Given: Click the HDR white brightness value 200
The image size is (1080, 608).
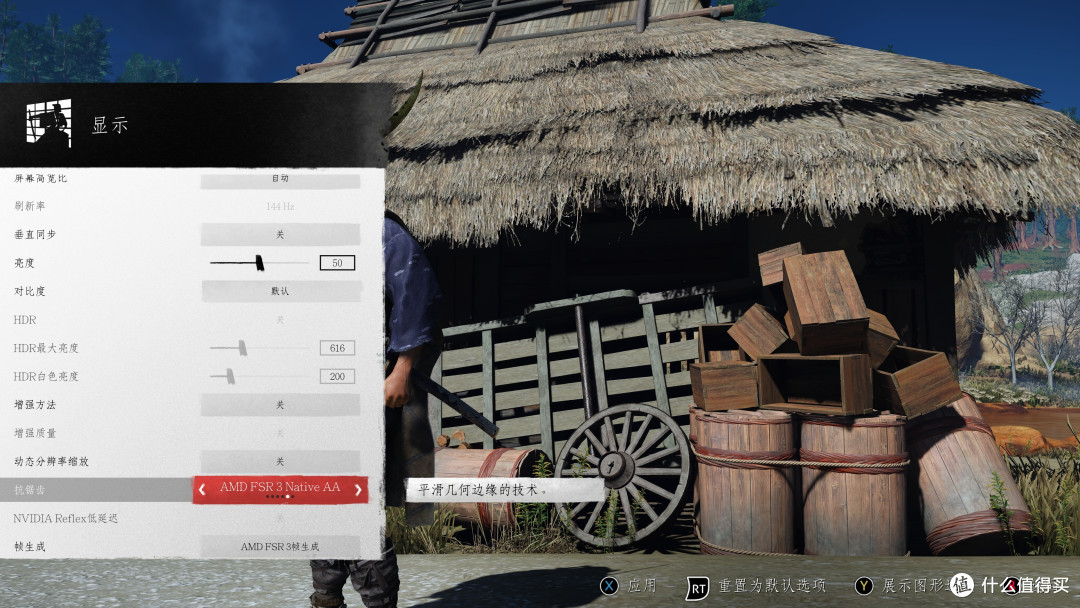Looking at the screenshot, I should 338,377.
